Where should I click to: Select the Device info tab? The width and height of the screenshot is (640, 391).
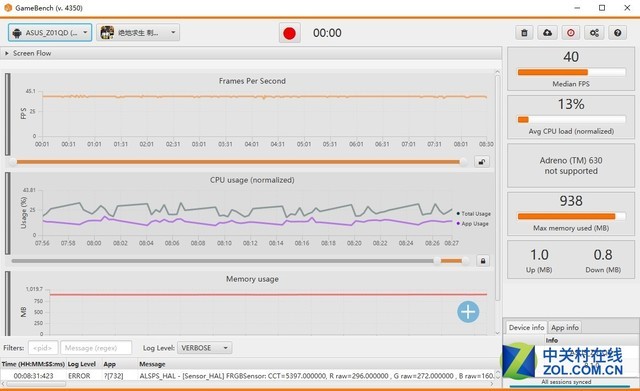[x=527, y=327]
